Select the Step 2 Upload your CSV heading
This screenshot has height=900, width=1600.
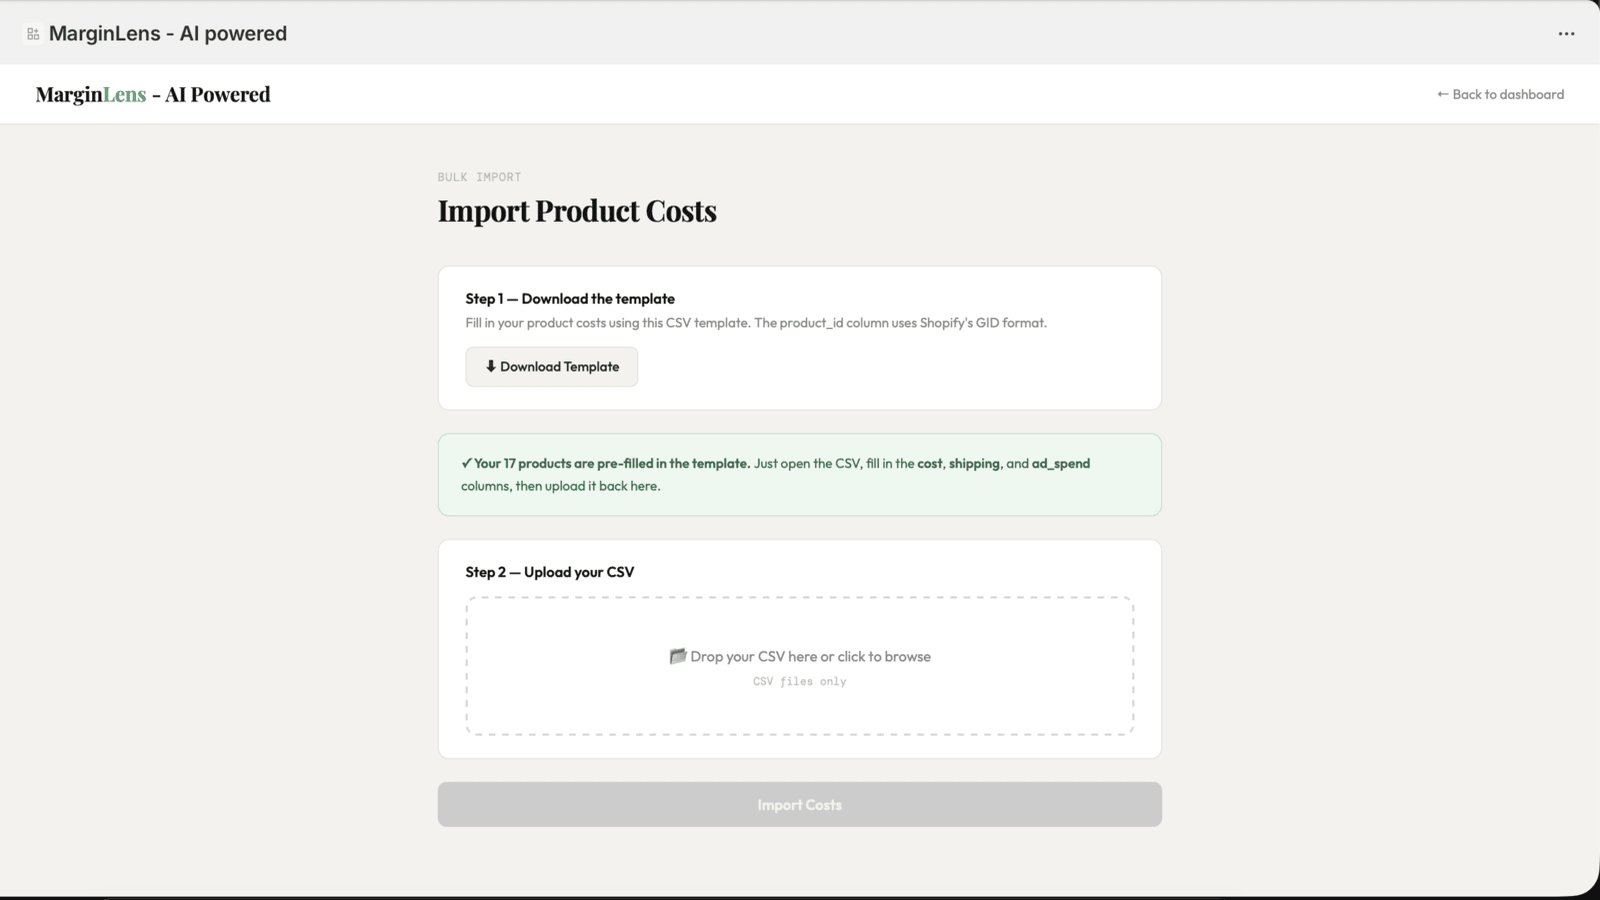tap(549, 572)
